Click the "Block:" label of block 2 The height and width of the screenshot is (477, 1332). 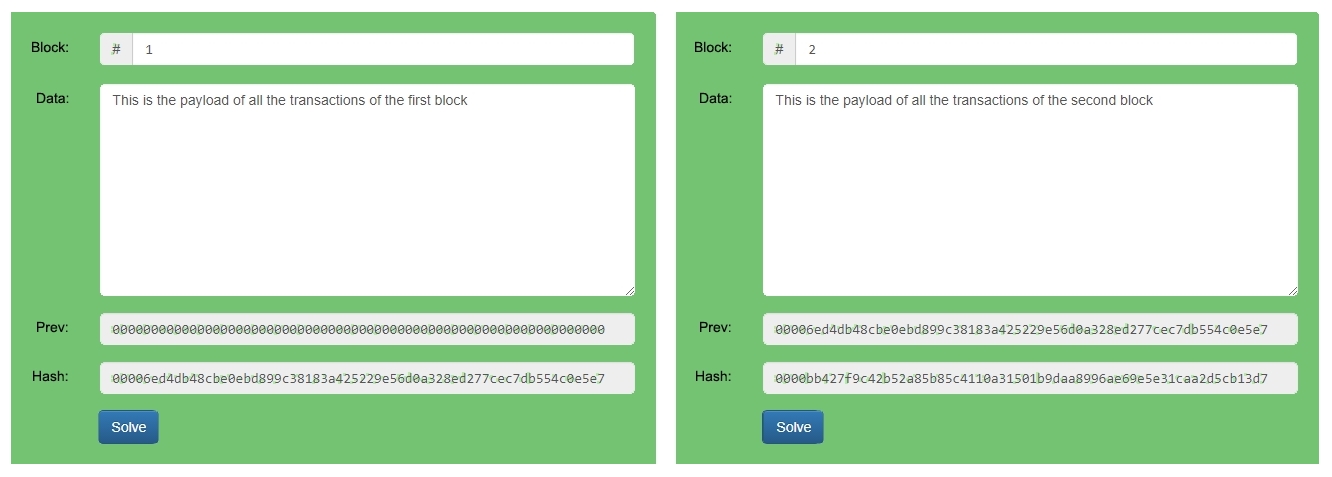point(713,47)
